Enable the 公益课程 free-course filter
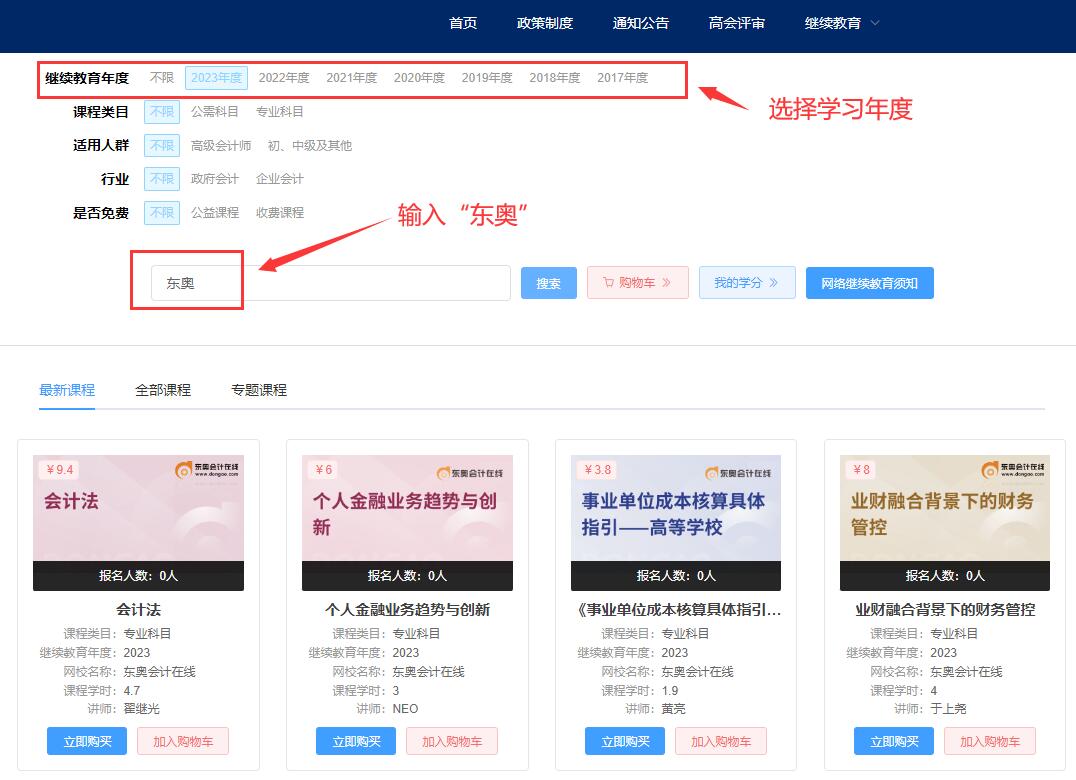Image resolution: width=1076 pixels, height=780 pixels. point(217,213)
